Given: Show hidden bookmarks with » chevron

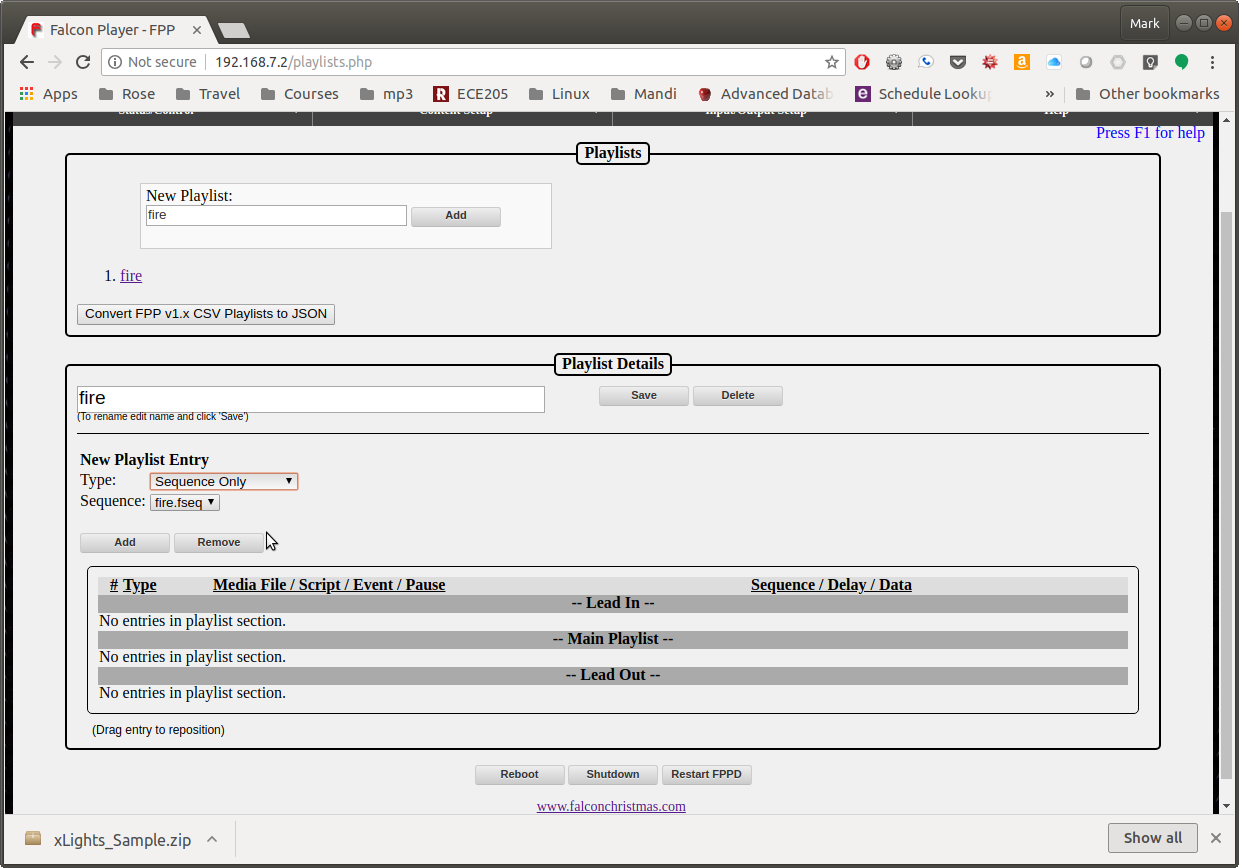Looking at the screenshot, I should coord(1049,94).
